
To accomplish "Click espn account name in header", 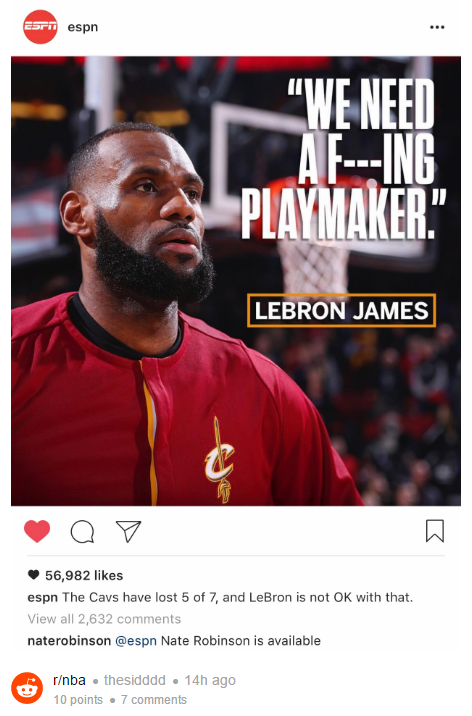I will click(83, 27).
